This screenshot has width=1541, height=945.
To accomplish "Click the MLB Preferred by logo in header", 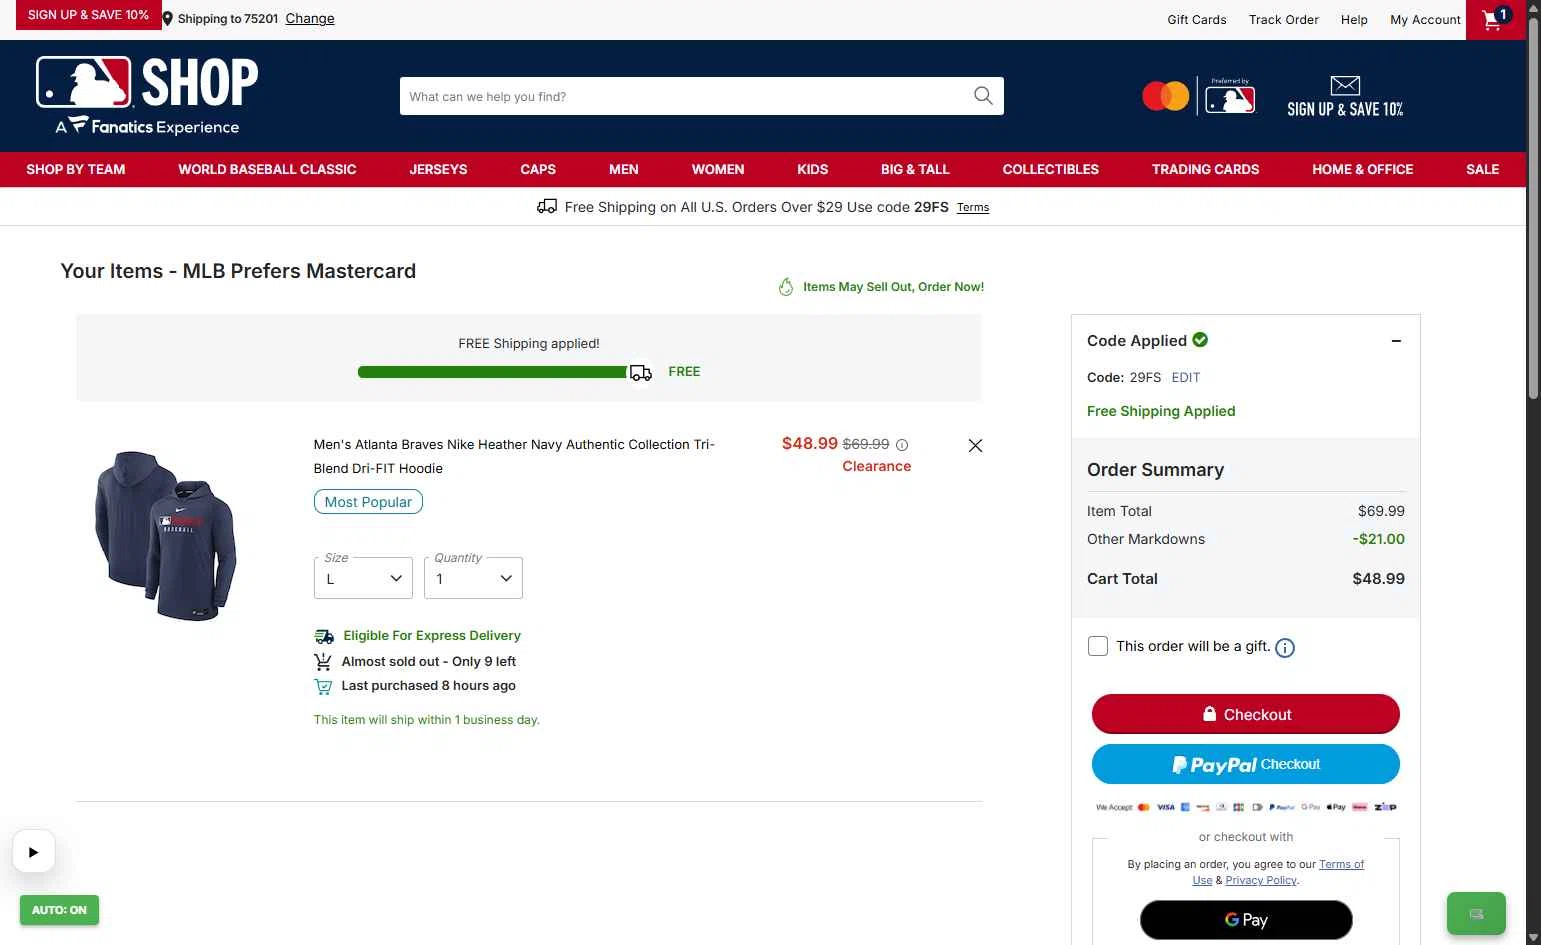I will (1230, 96).
